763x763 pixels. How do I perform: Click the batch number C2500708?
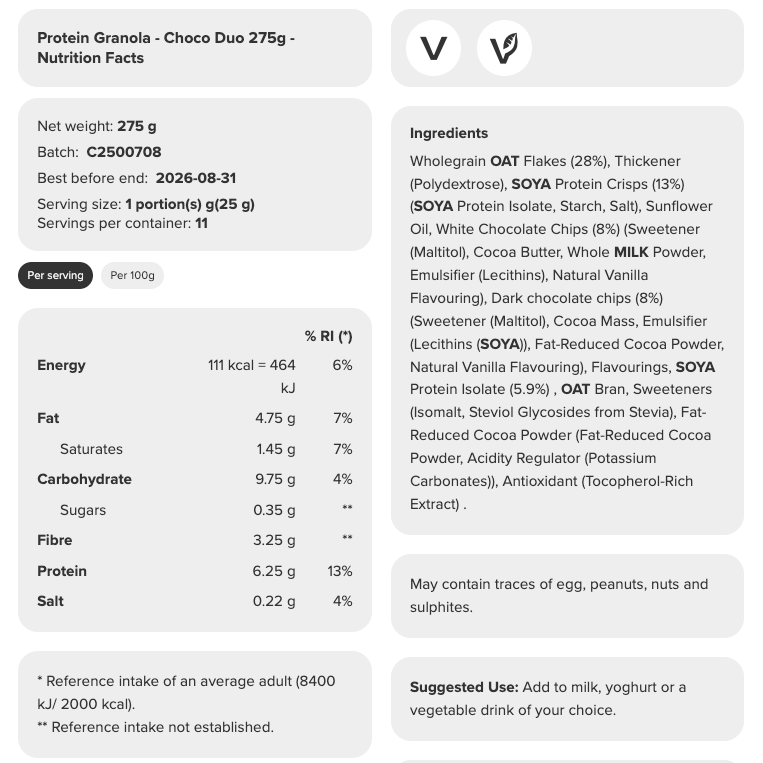[x=124, y=152]
